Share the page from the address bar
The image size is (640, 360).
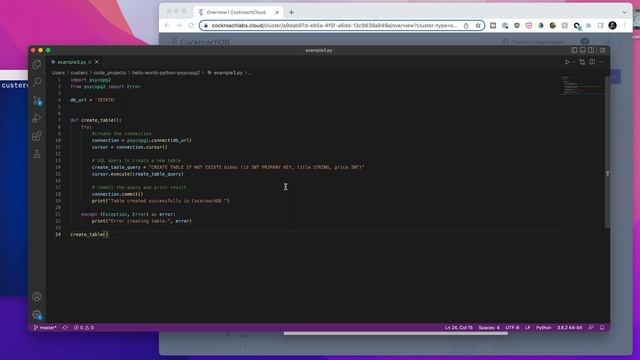coord(466,25)
